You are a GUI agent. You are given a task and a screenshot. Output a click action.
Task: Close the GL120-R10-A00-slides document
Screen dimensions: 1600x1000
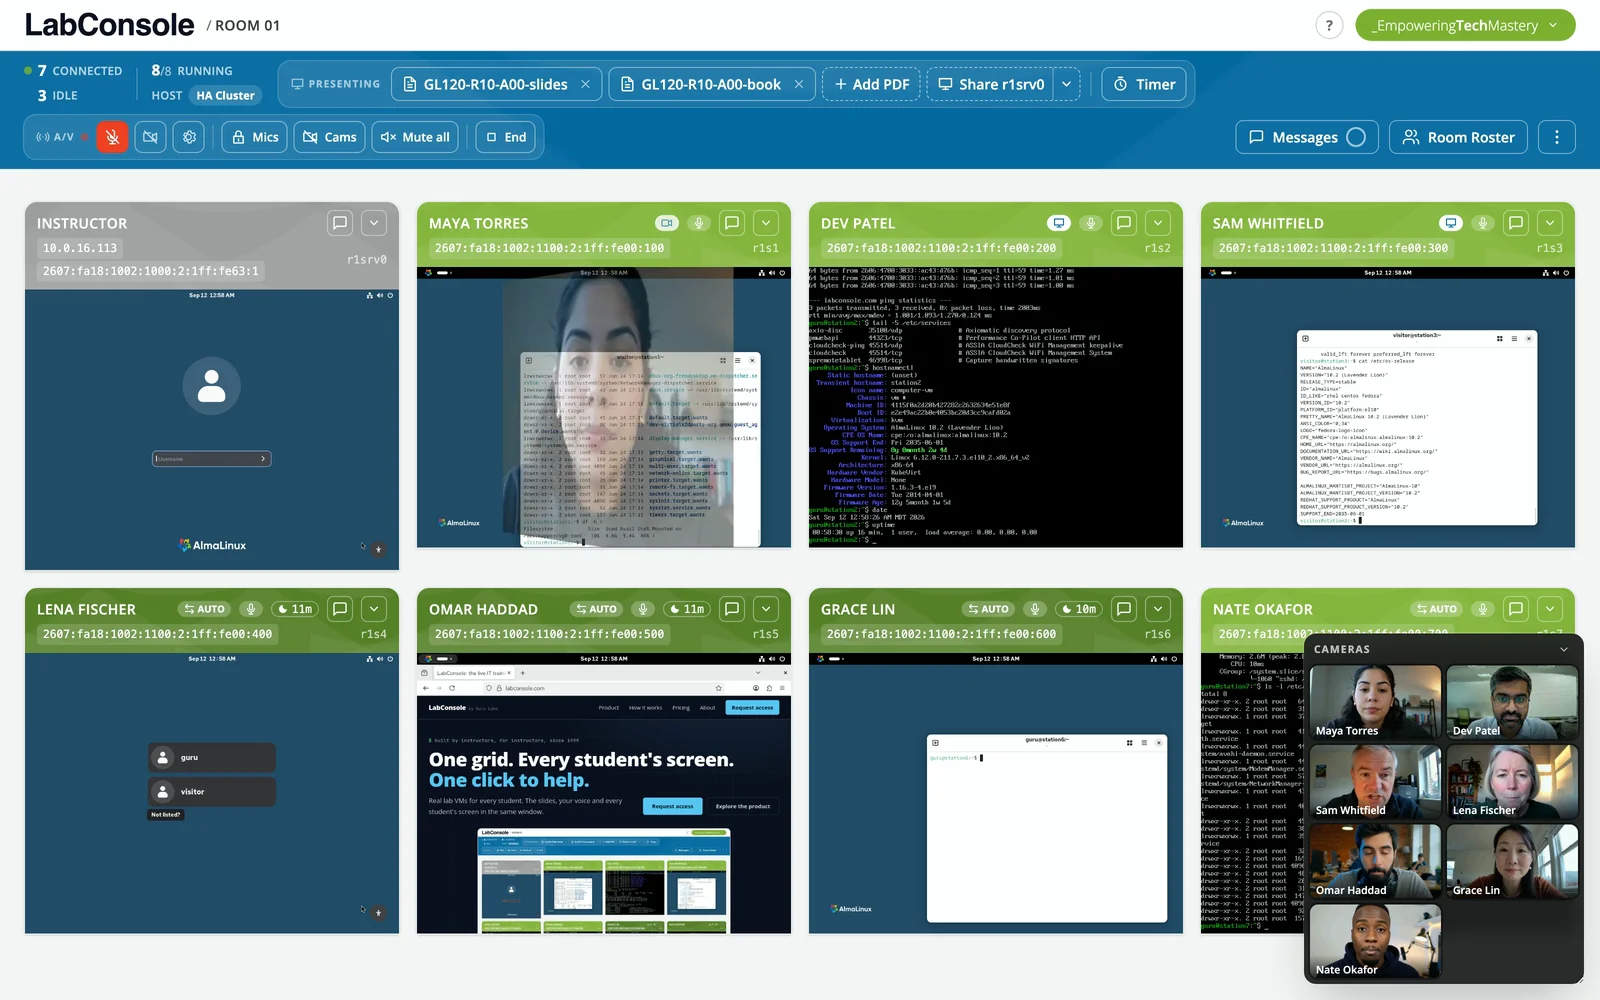(x=586, y=84)
